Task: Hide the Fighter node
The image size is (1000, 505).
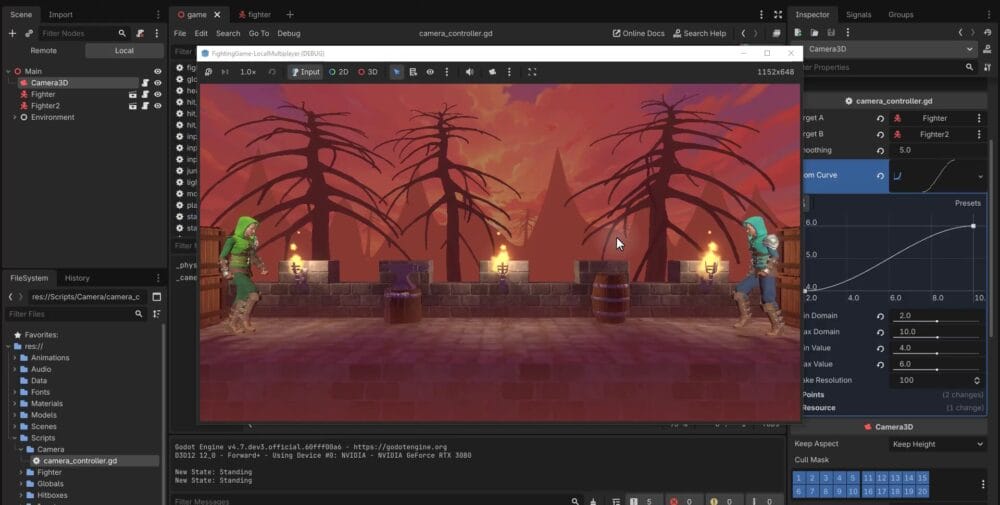Action: [158, 94]
